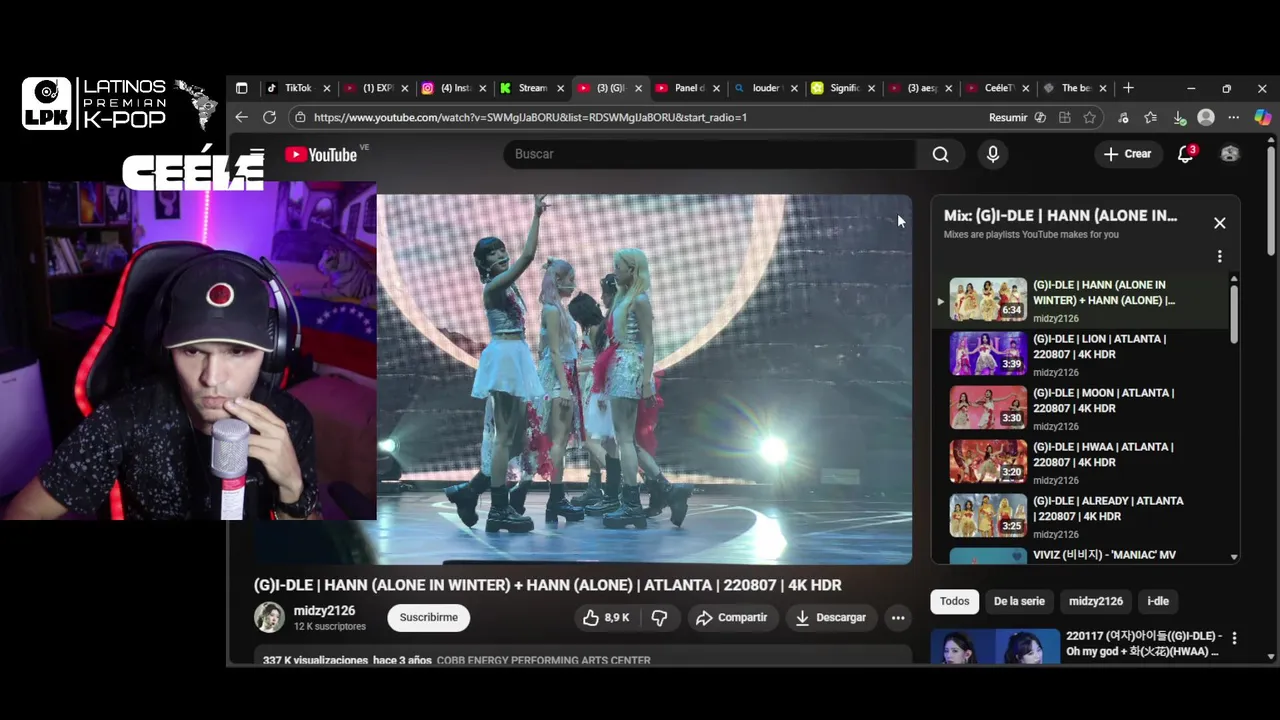
Task: Open the browser profile icon
Action: tap(1206, 117)
